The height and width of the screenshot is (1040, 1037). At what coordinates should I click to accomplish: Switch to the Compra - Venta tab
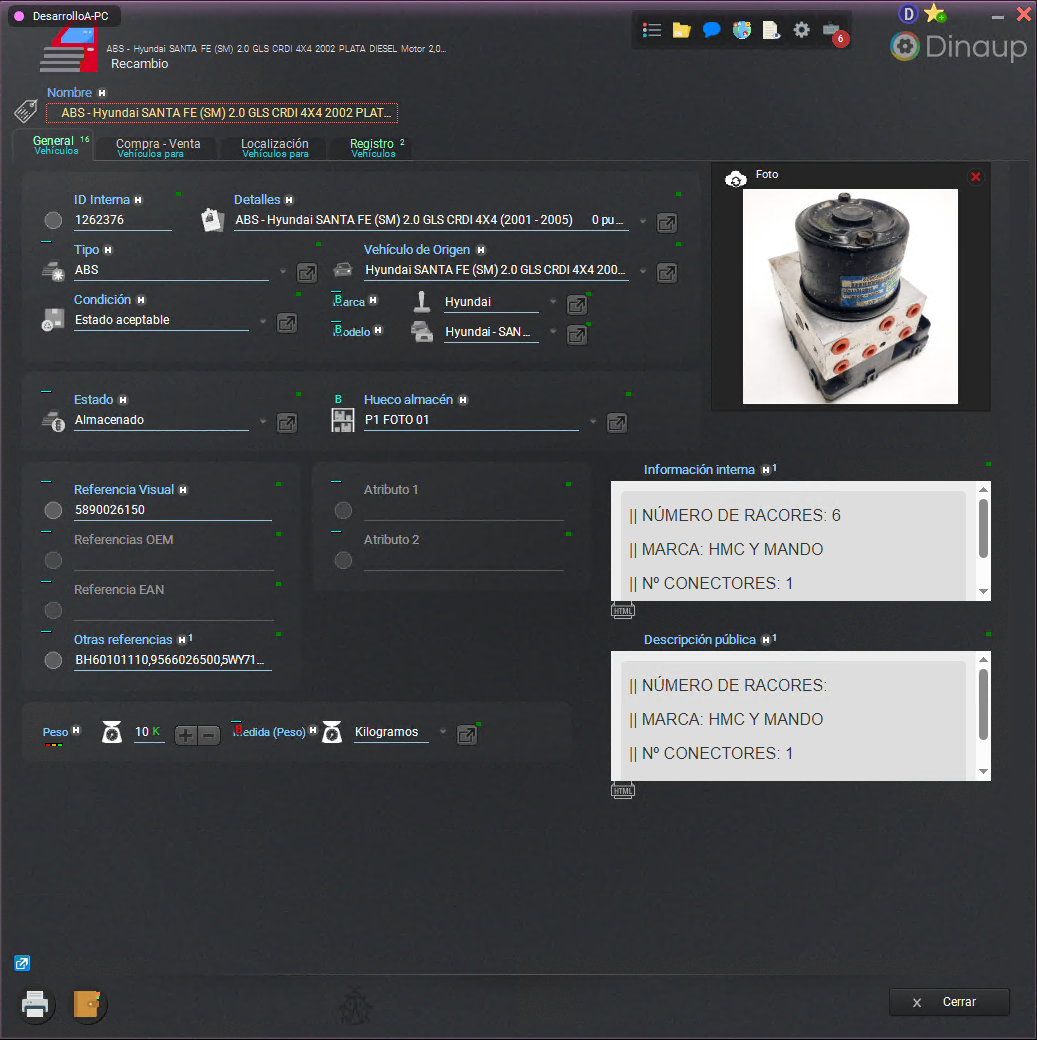tap(155, 145)
